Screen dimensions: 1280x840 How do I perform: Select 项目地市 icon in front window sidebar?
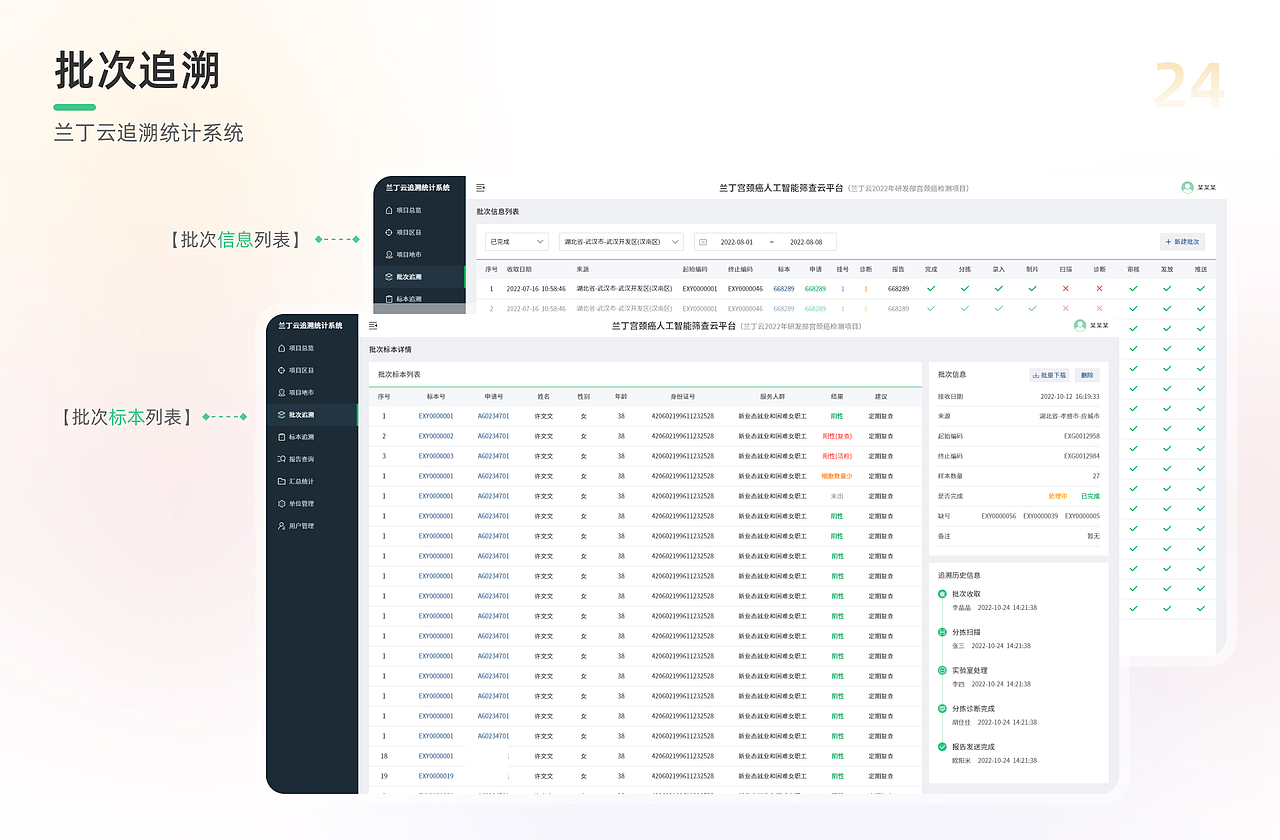click(x=281, y=393)
